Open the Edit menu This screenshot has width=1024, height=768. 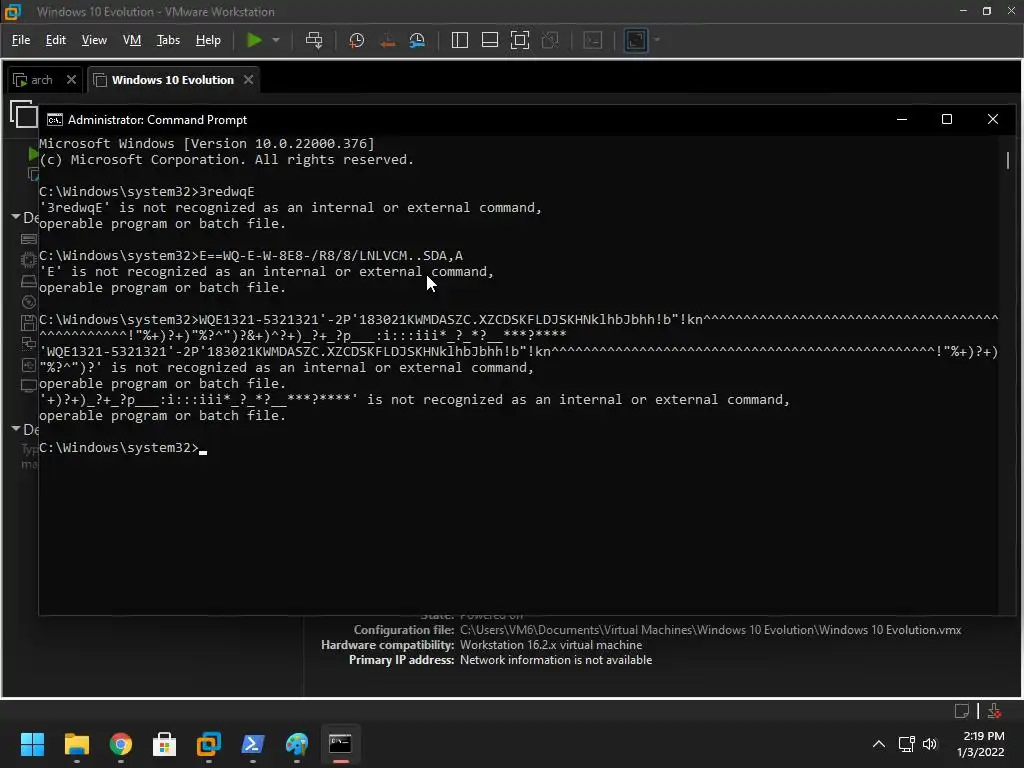[x=56, y=40]
